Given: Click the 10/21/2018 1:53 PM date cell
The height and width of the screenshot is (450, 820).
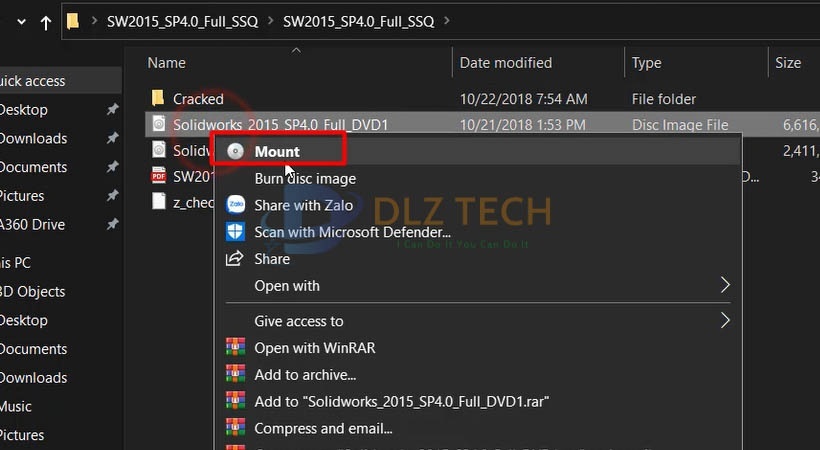Looking at the screenshot, I should coord(522,125).
